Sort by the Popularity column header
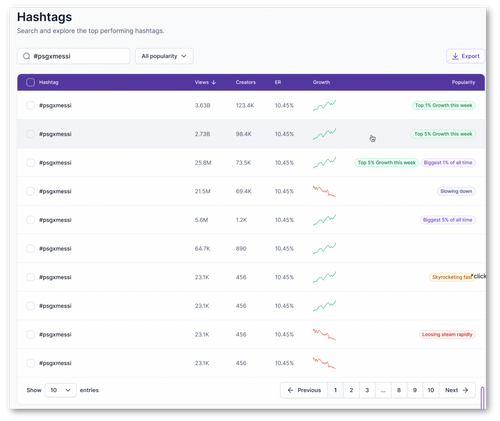 pos(463,82)
